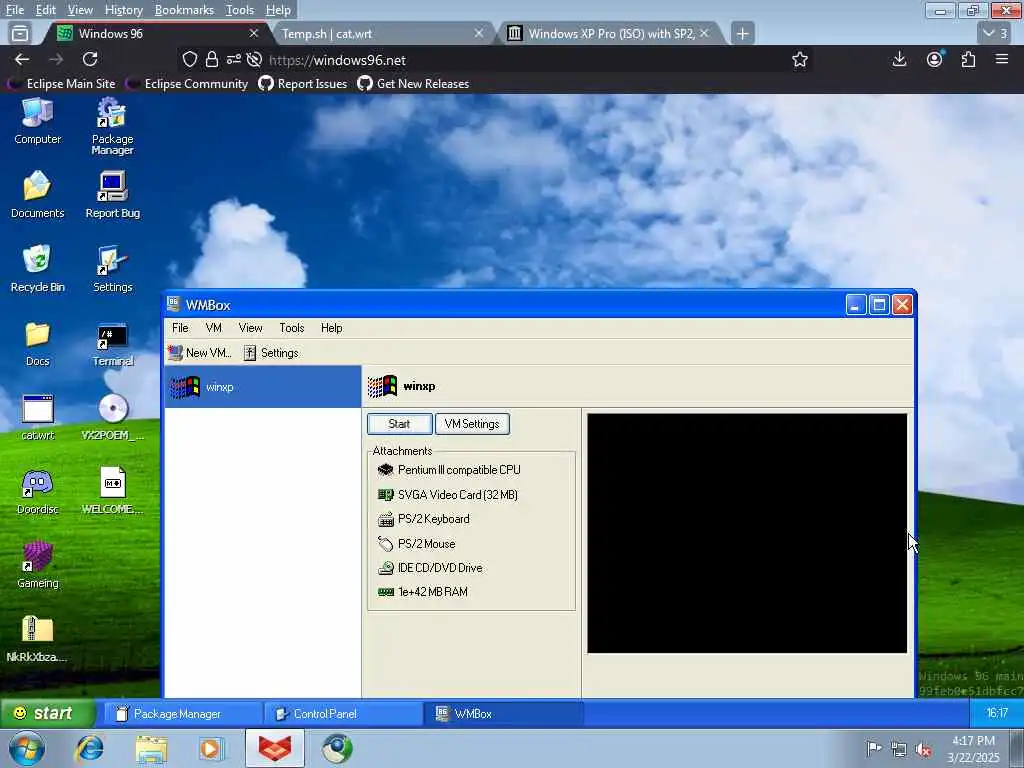The height and width of the screenshot is (768, 1024).
Task: Bookmark this page with star icon
Action: [x=800, y=59]
